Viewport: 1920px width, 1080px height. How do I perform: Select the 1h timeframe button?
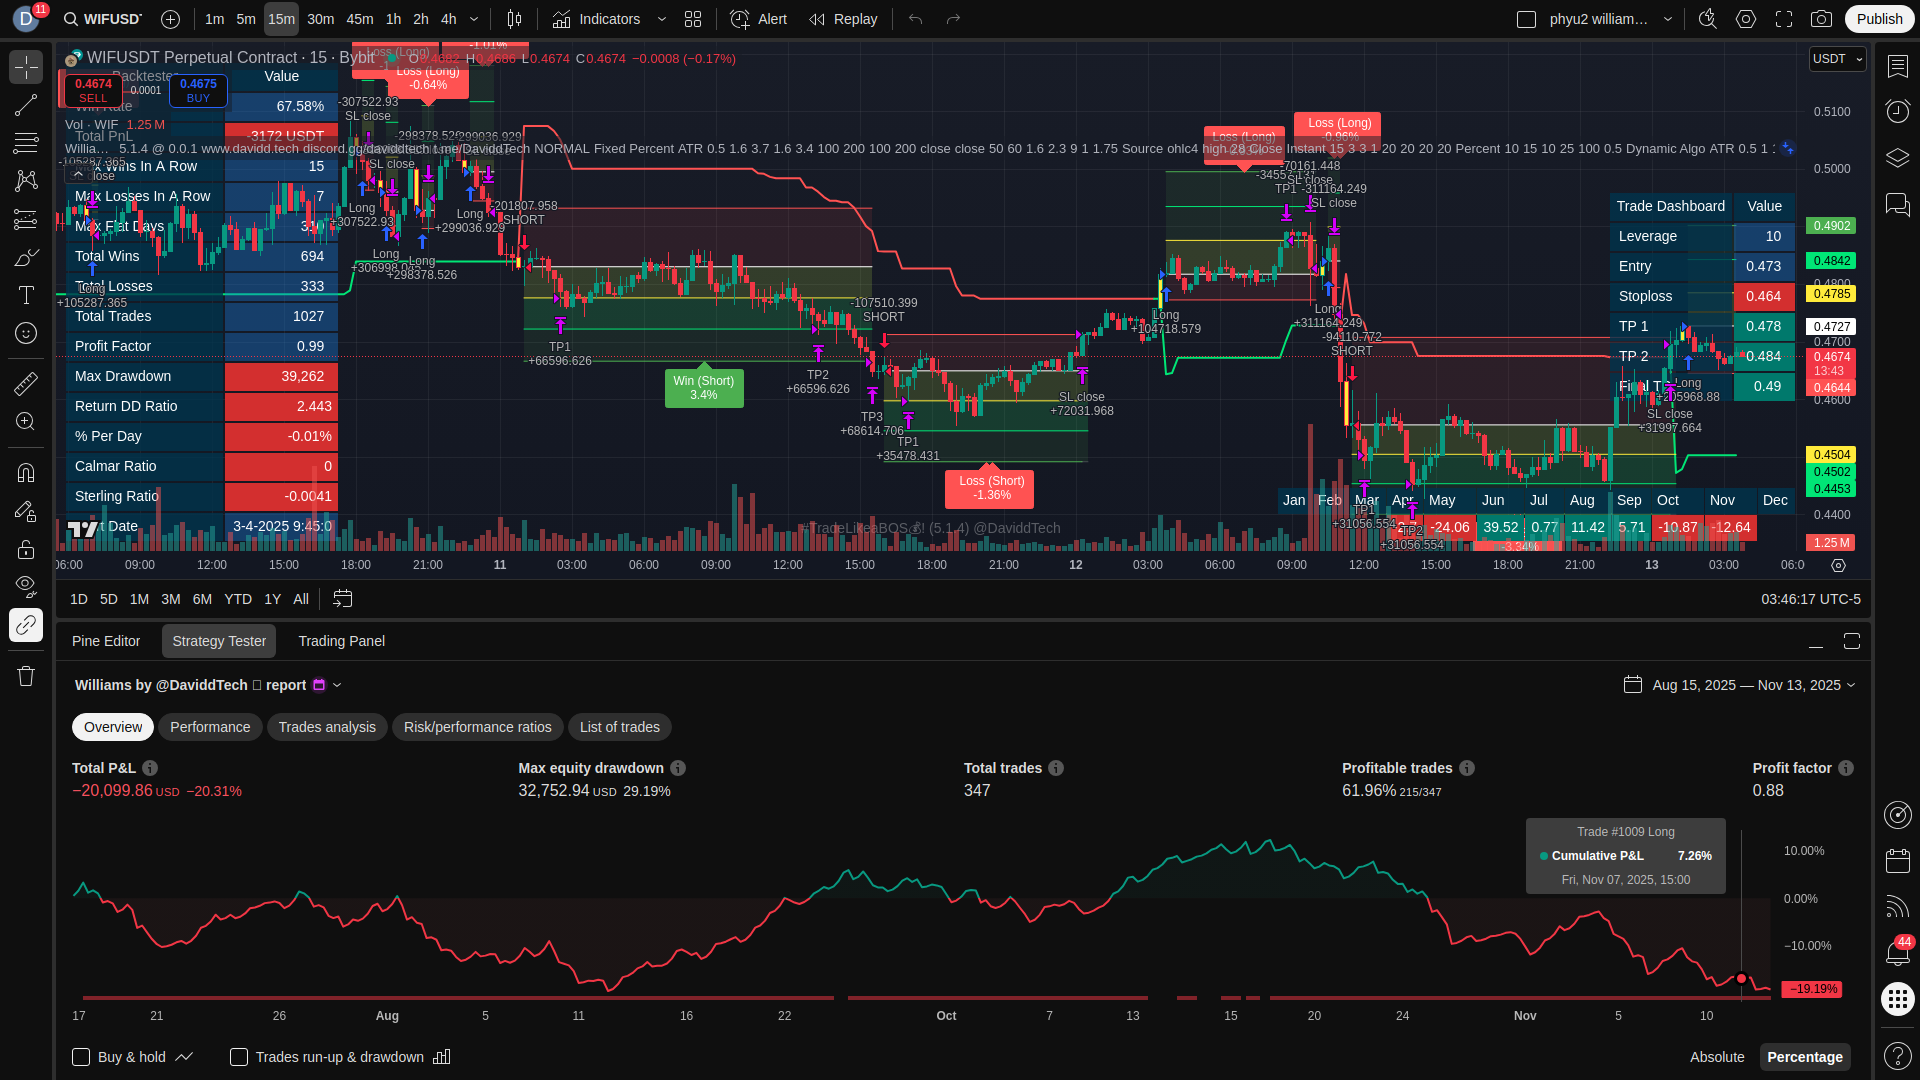click(393, 19)
